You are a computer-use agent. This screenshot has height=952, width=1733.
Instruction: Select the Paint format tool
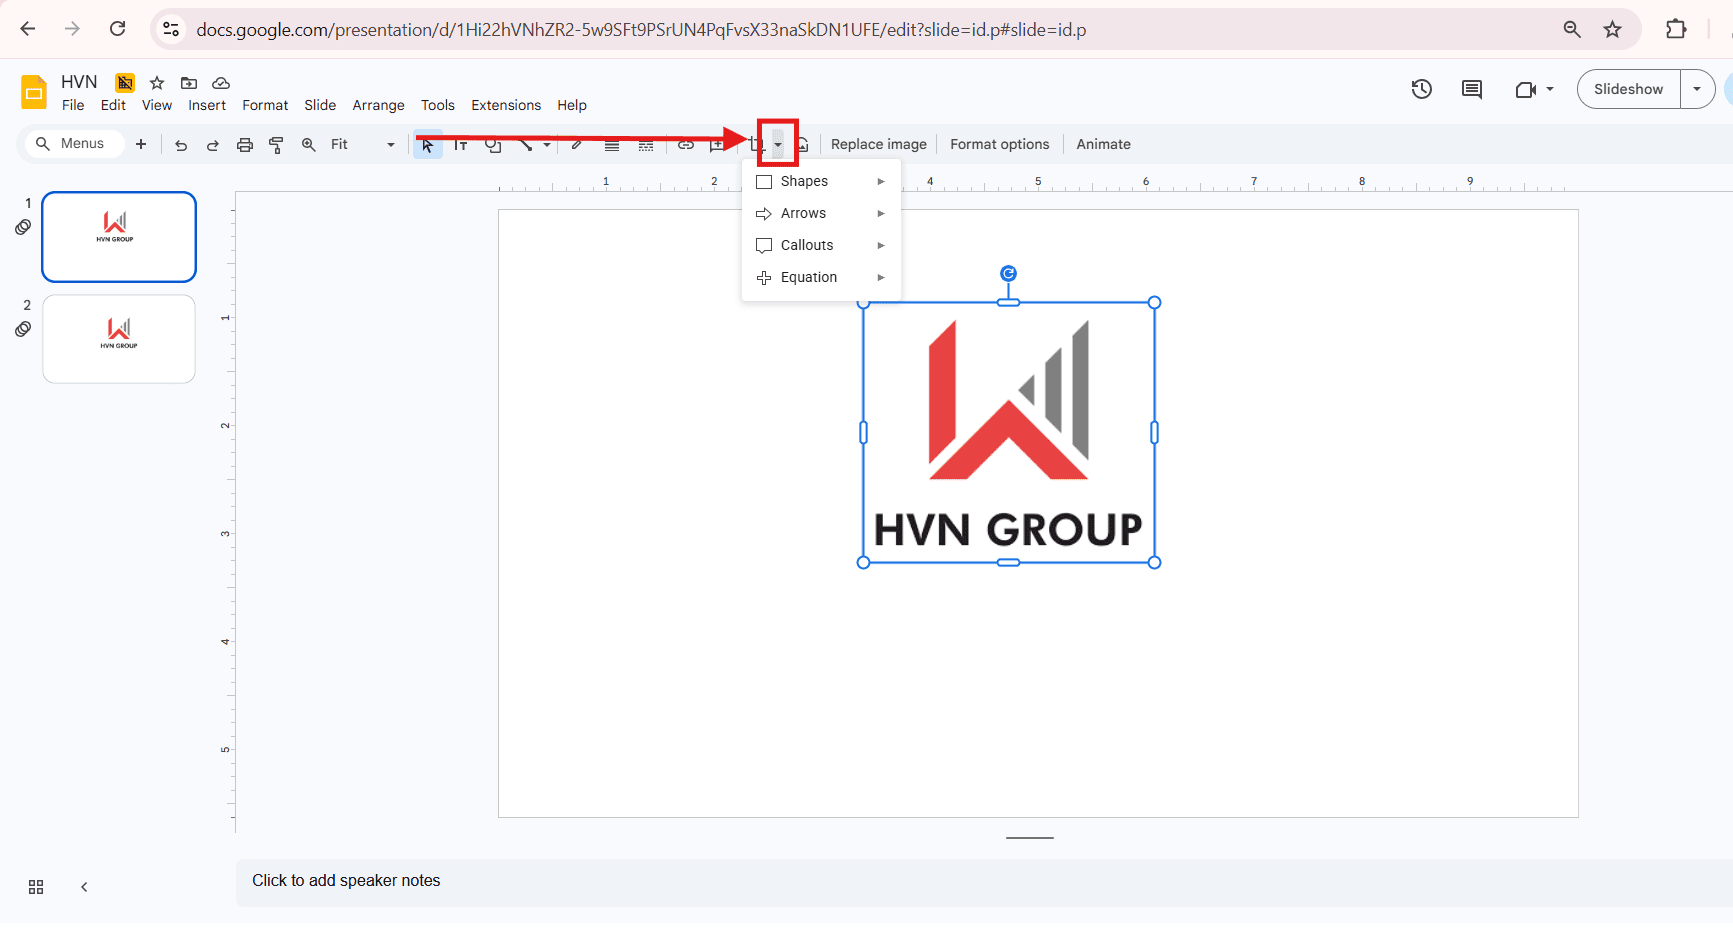point(277,145)
